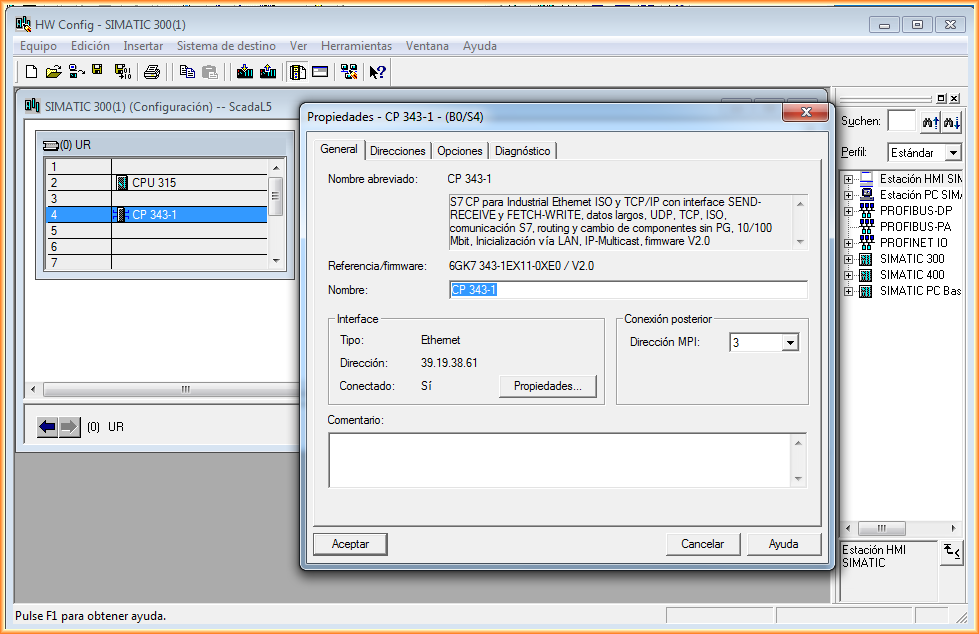Viewport: 979px width, 634px height.
Task: Click the description box scroll-down arrow
Action: [x=799, y=241]
